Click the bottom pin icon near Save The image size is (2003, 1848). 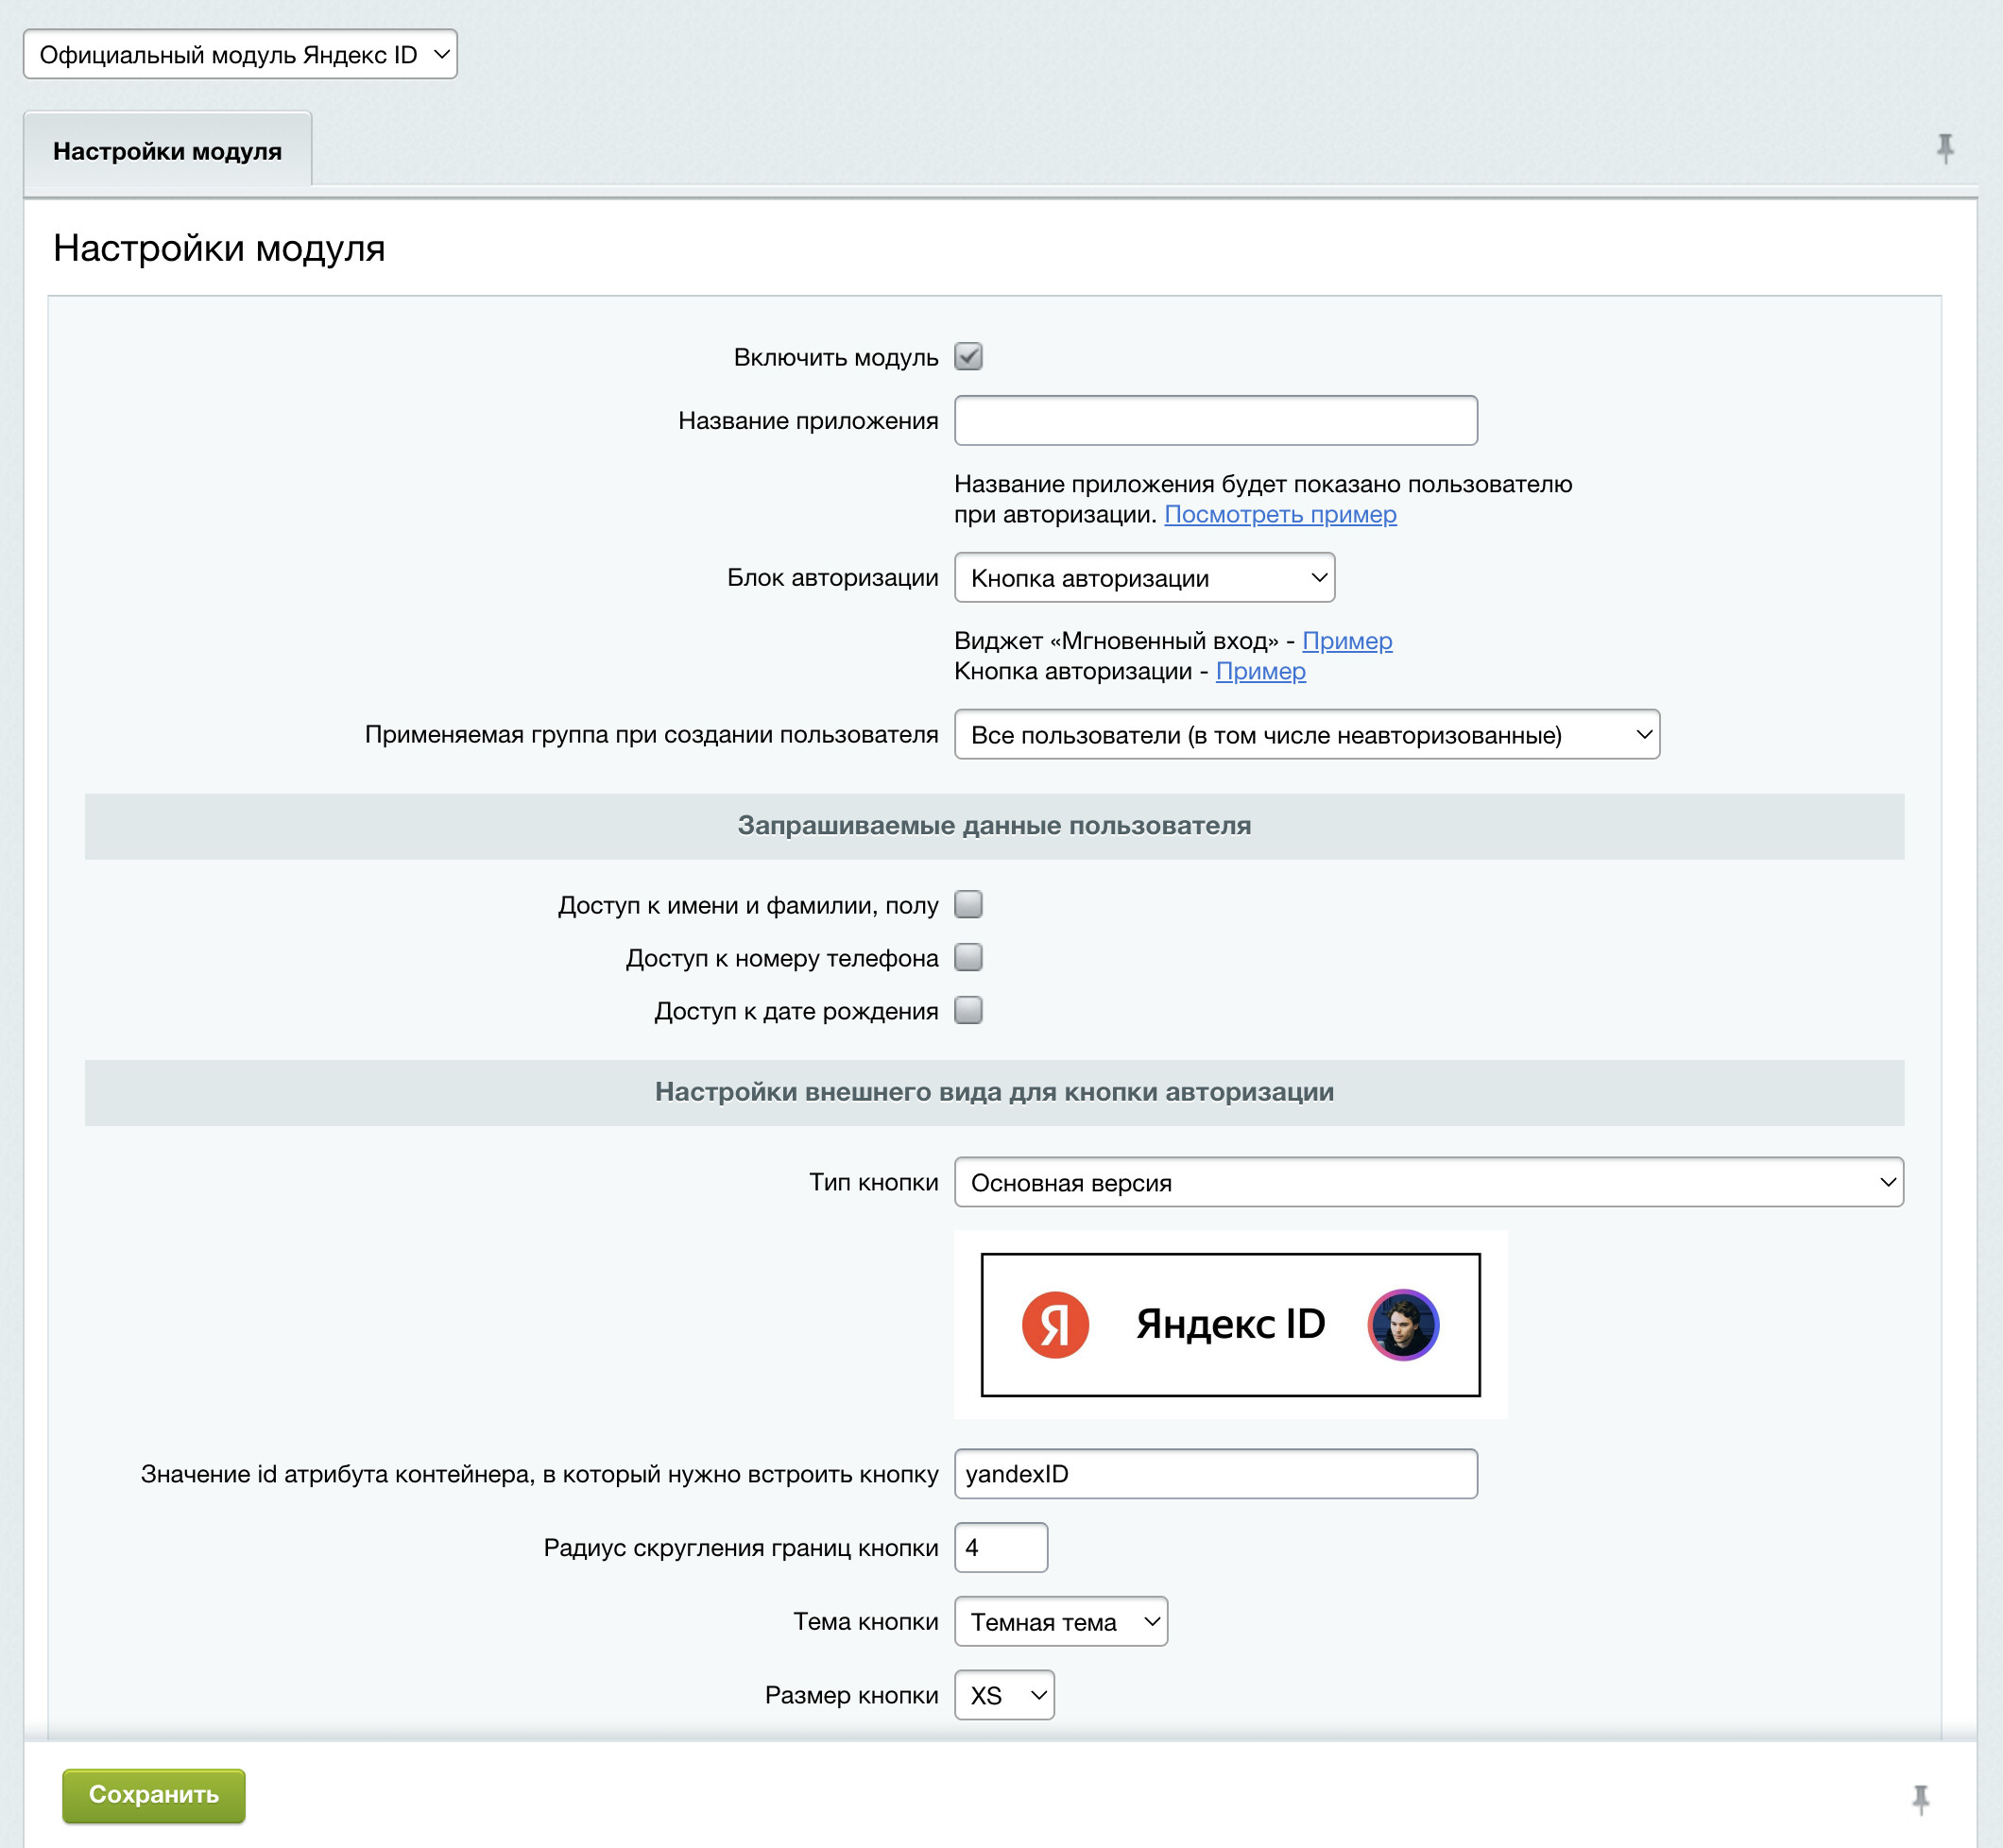tap(1920, 1799)
